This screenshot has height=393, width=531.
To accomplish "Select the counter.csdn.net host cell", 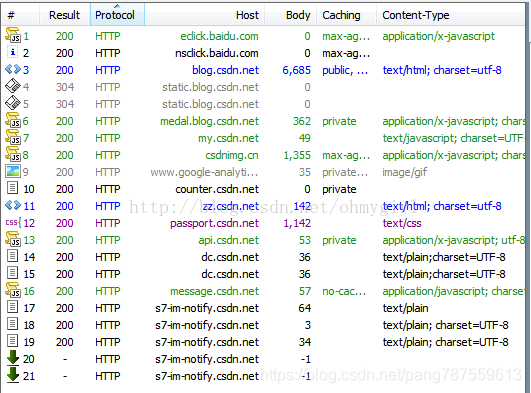I will click(217, 189).
